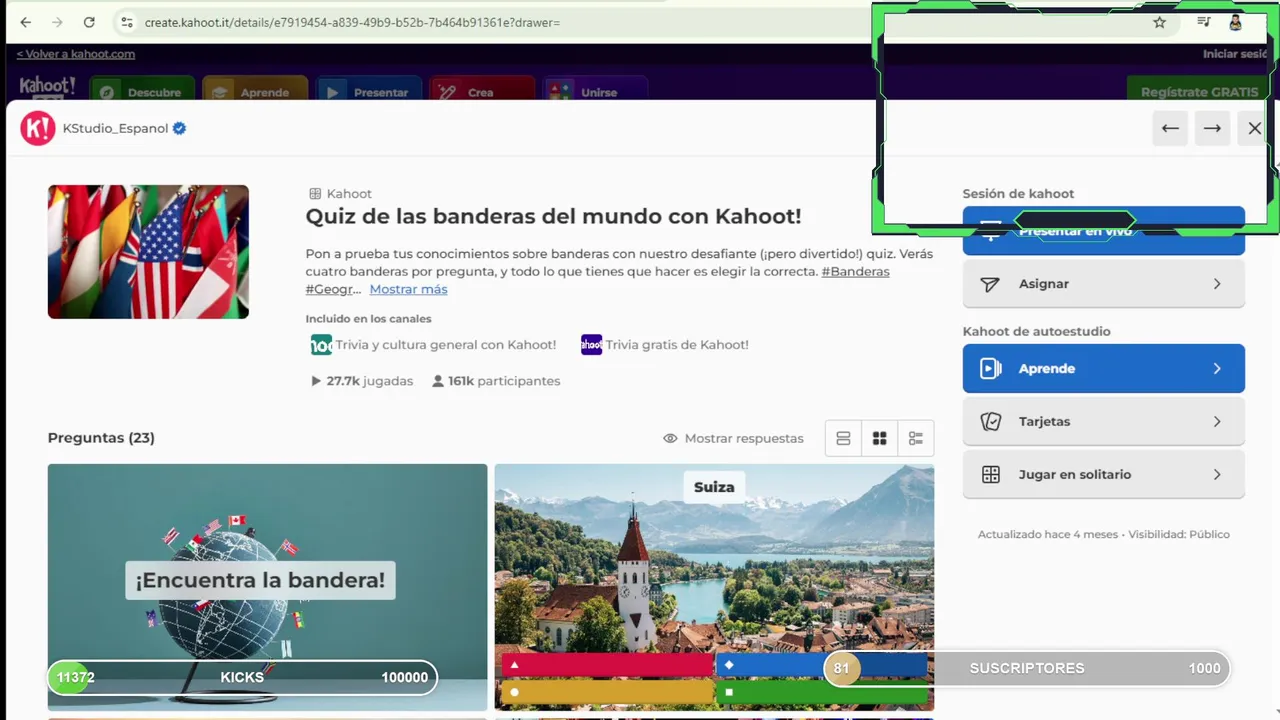This screenshot has width=1280, height=720.
Task: Click the play count icon beside 27.7k jugadas
Action: coord(316,381)
